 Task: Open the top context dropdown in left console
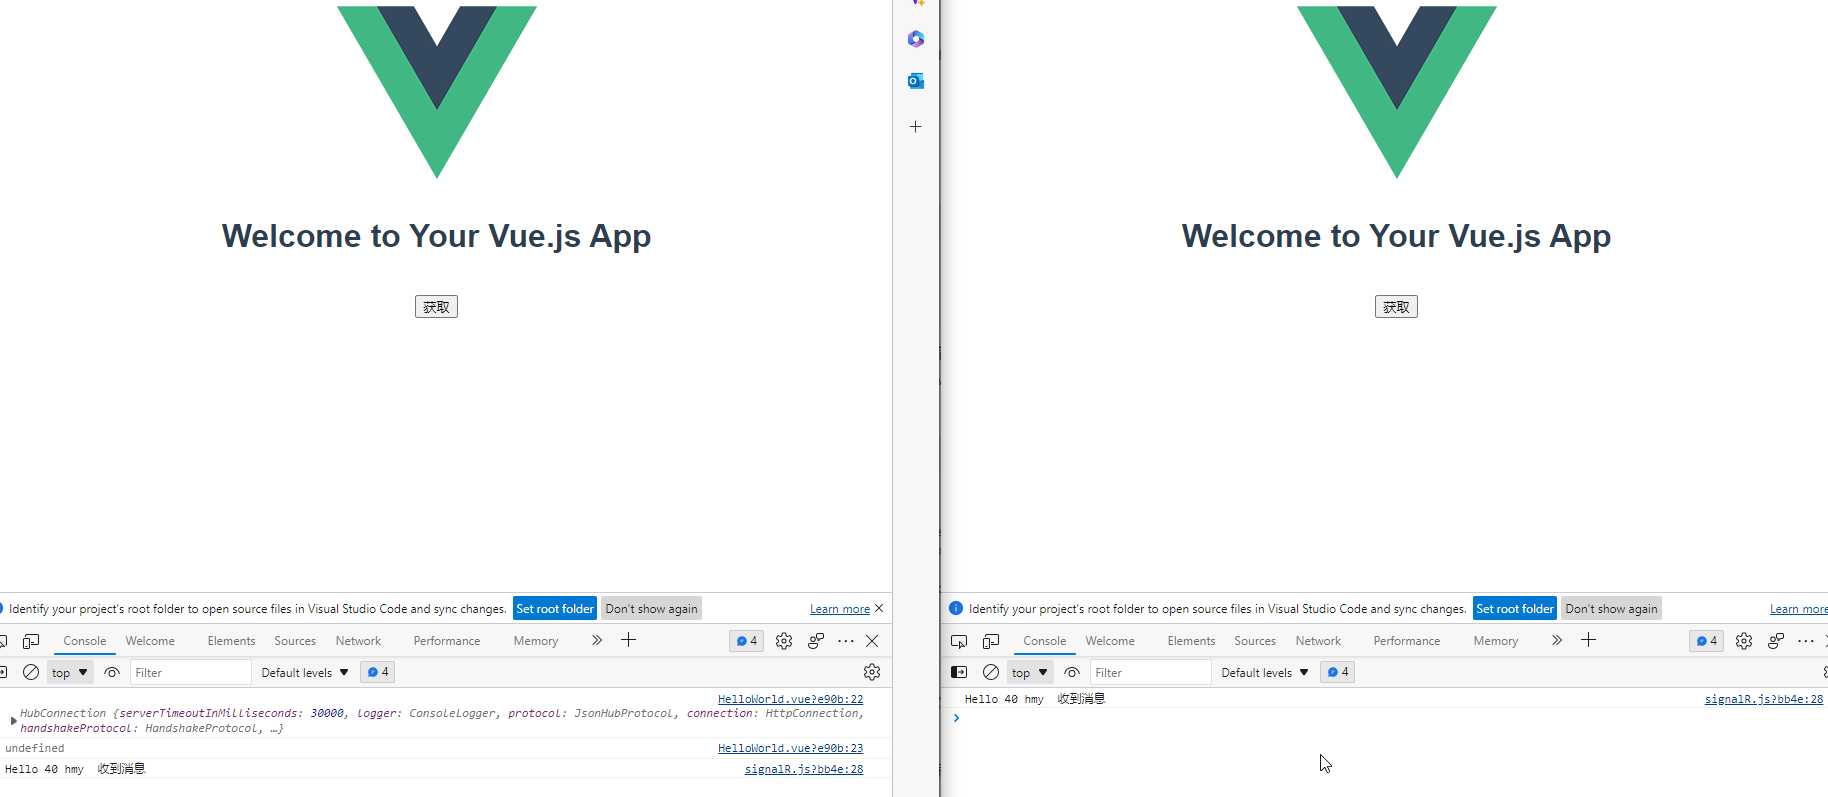(70, 672)
